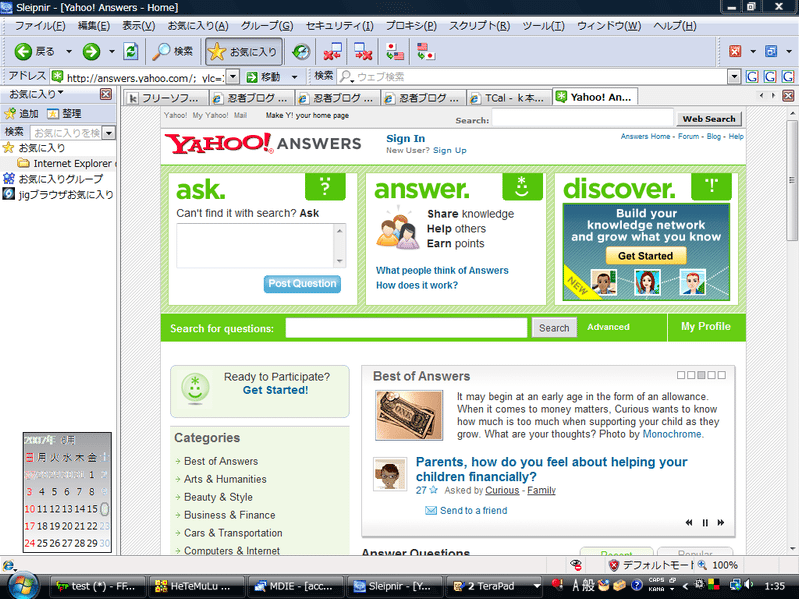Open dropdown arrow next to Back button

tap(69, 51)
